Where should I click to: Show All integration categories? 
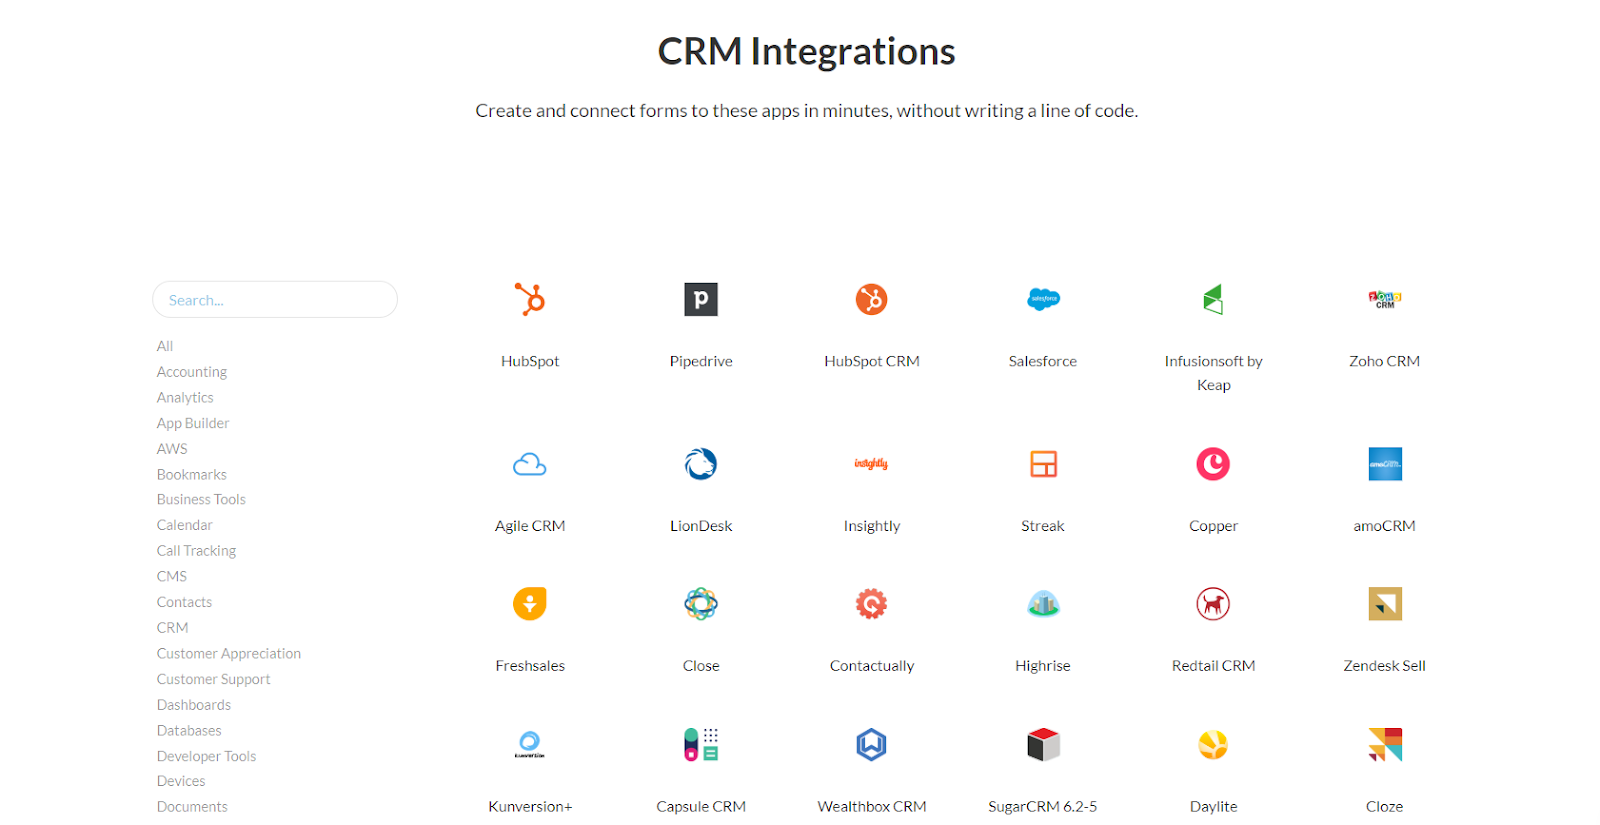pos(165,346)
